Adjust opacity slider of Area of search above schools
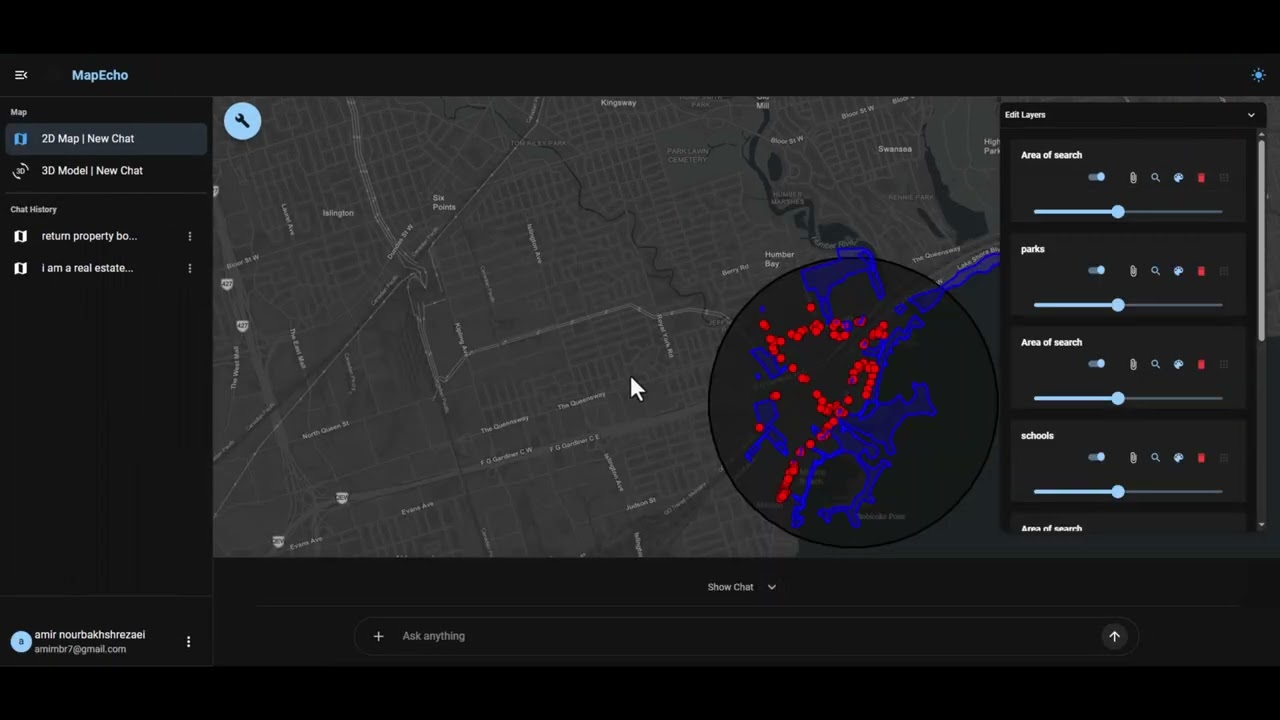 [1128, 399]
